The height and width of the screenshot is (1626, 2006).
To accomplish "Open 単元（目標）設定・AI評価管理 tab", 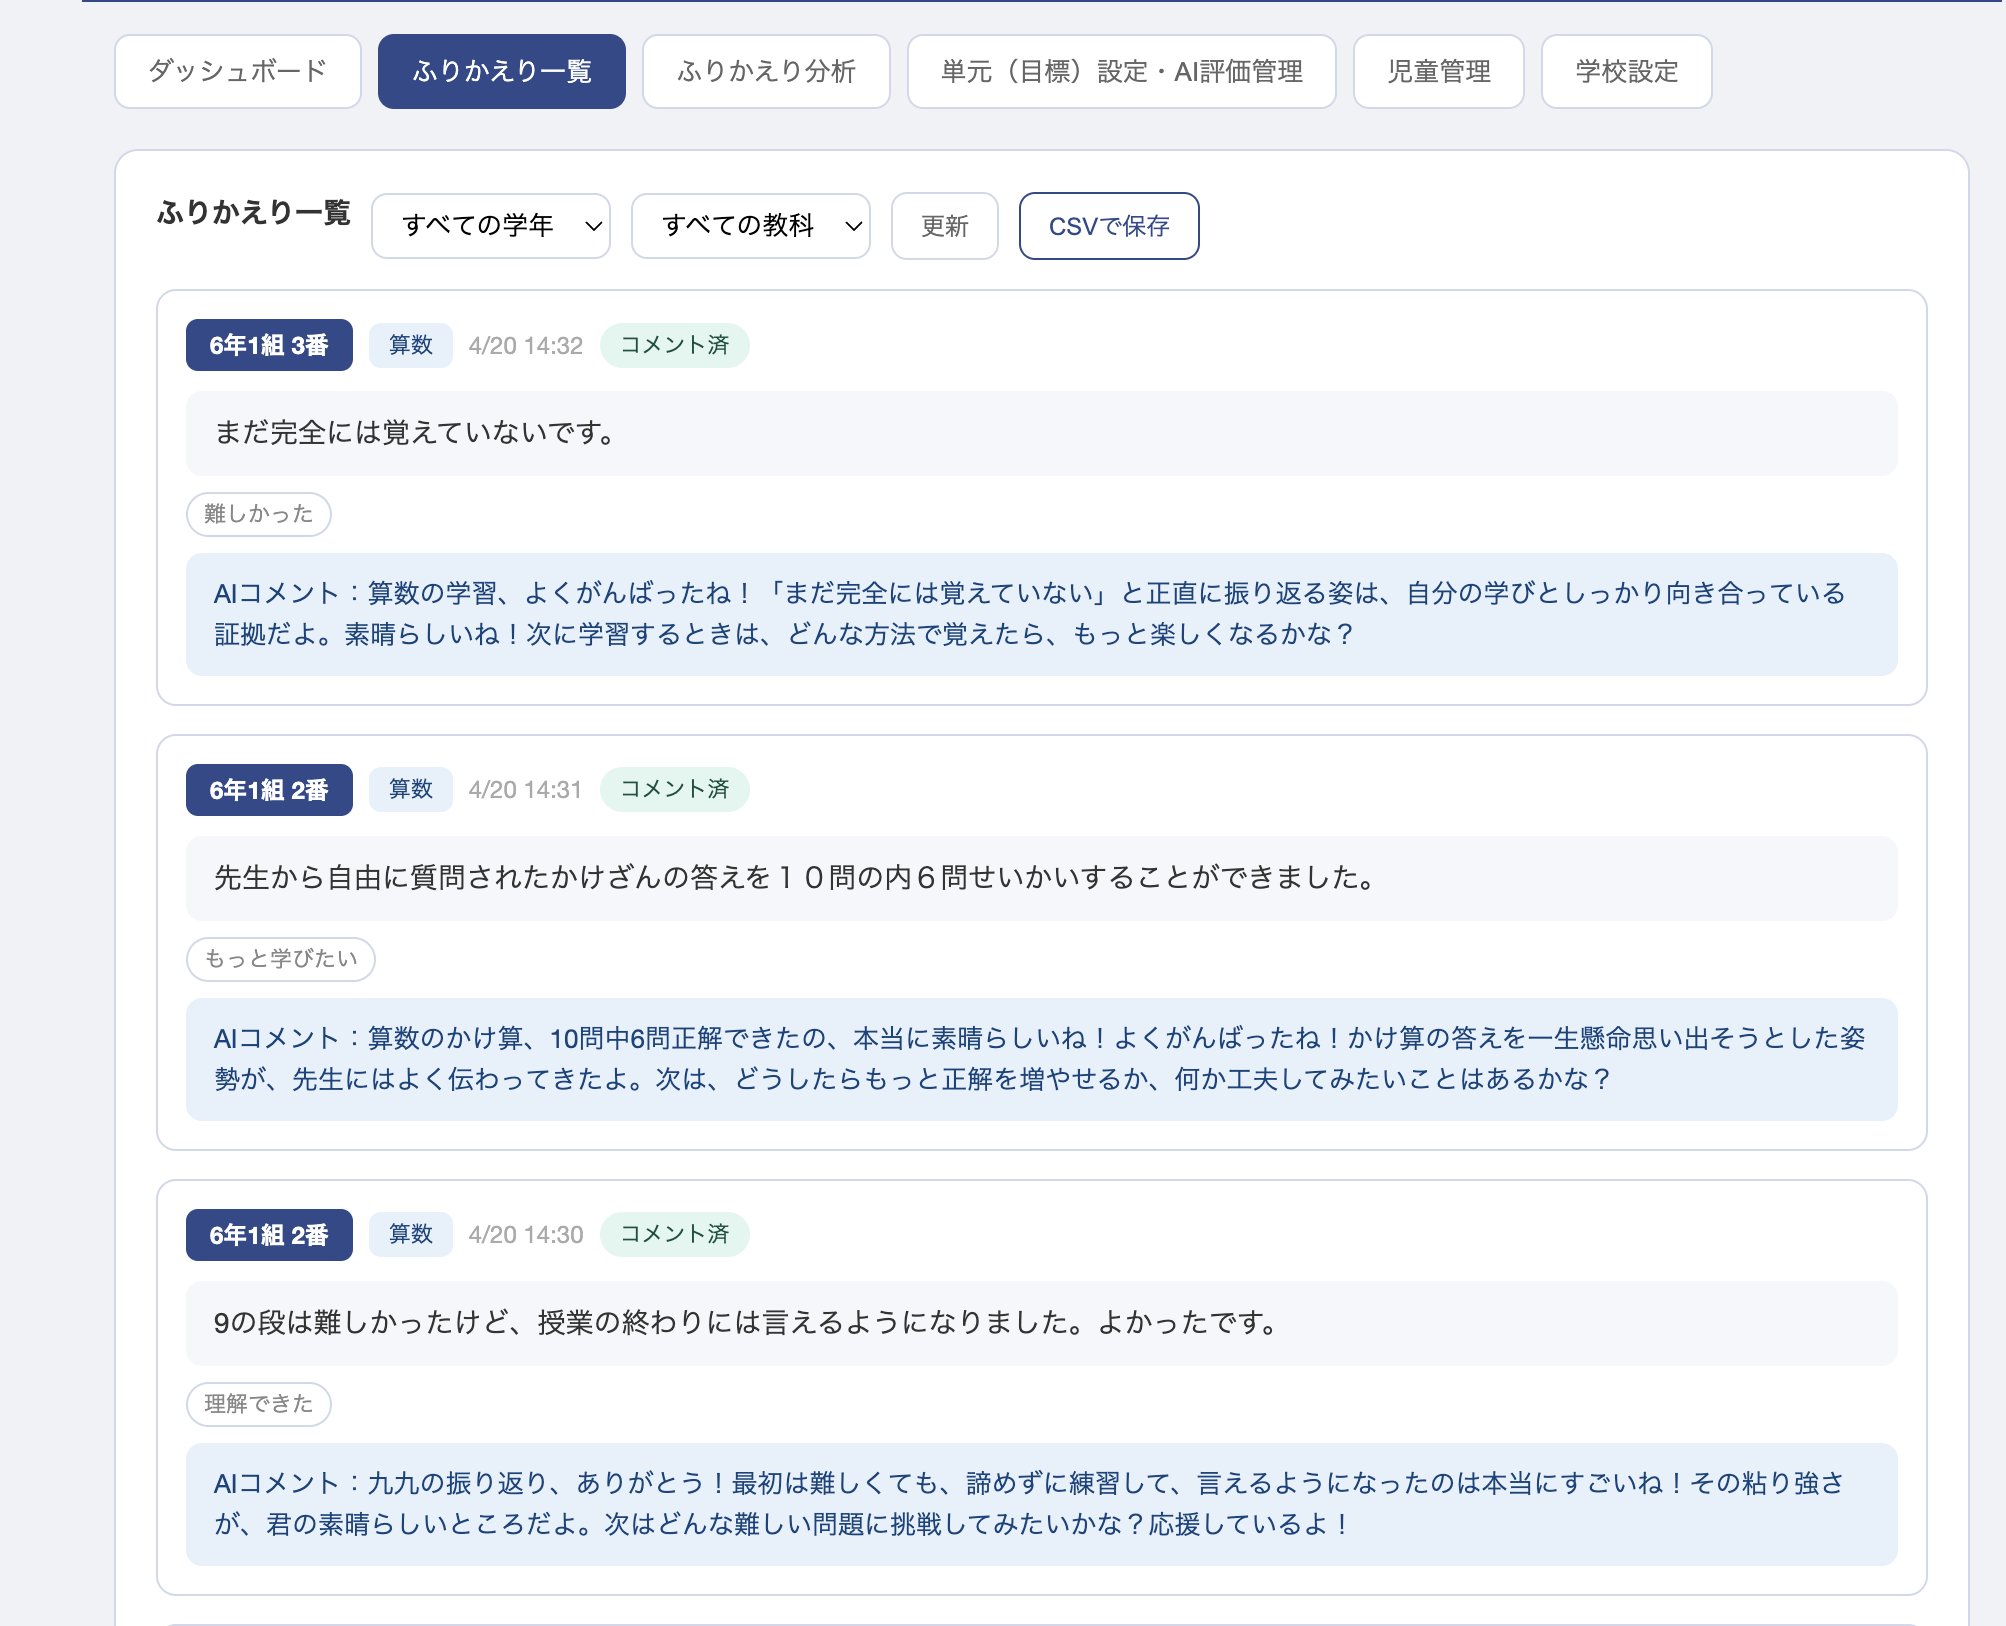I will coord(1121,71).
